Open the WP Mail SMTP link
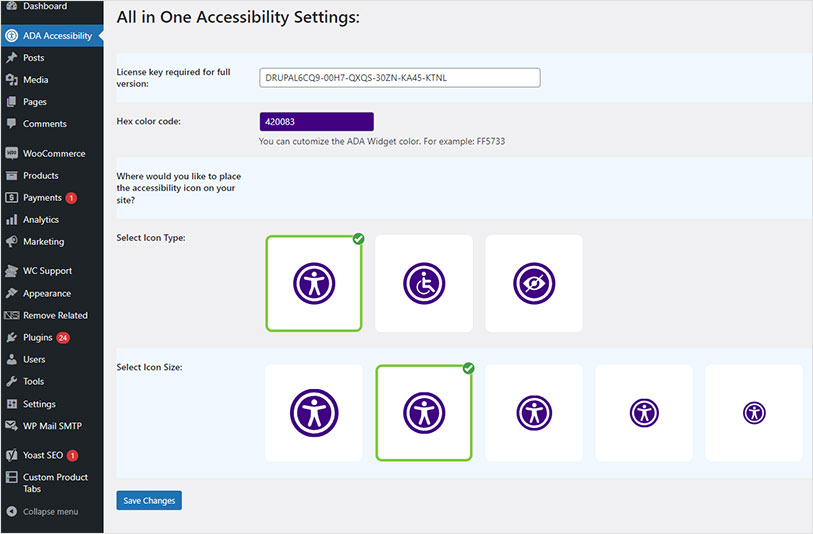 (x=52, y=426)
